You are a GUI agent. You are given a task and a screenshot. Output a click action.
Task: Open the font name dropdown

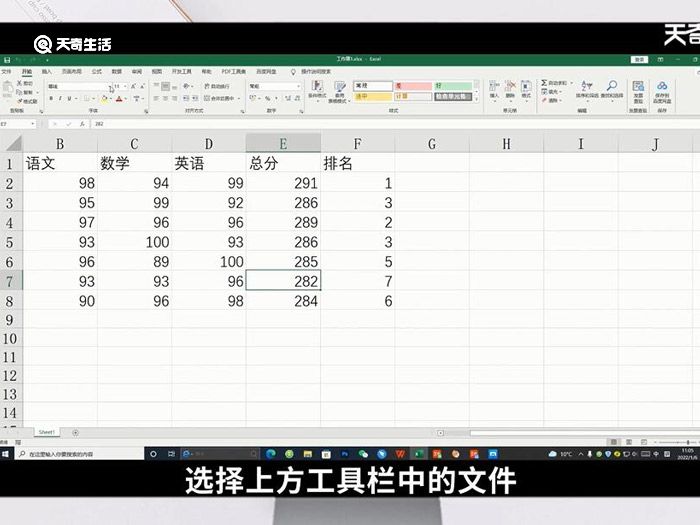109,86
